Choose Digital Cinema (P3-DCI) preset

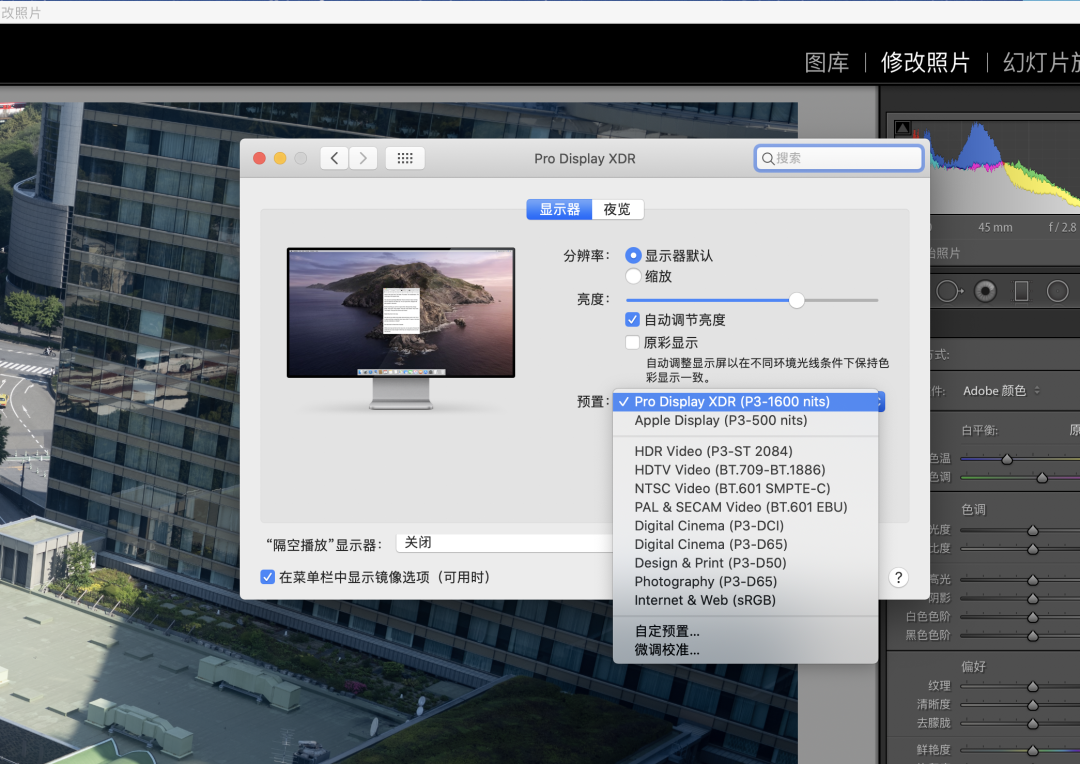tap(745, 526)
